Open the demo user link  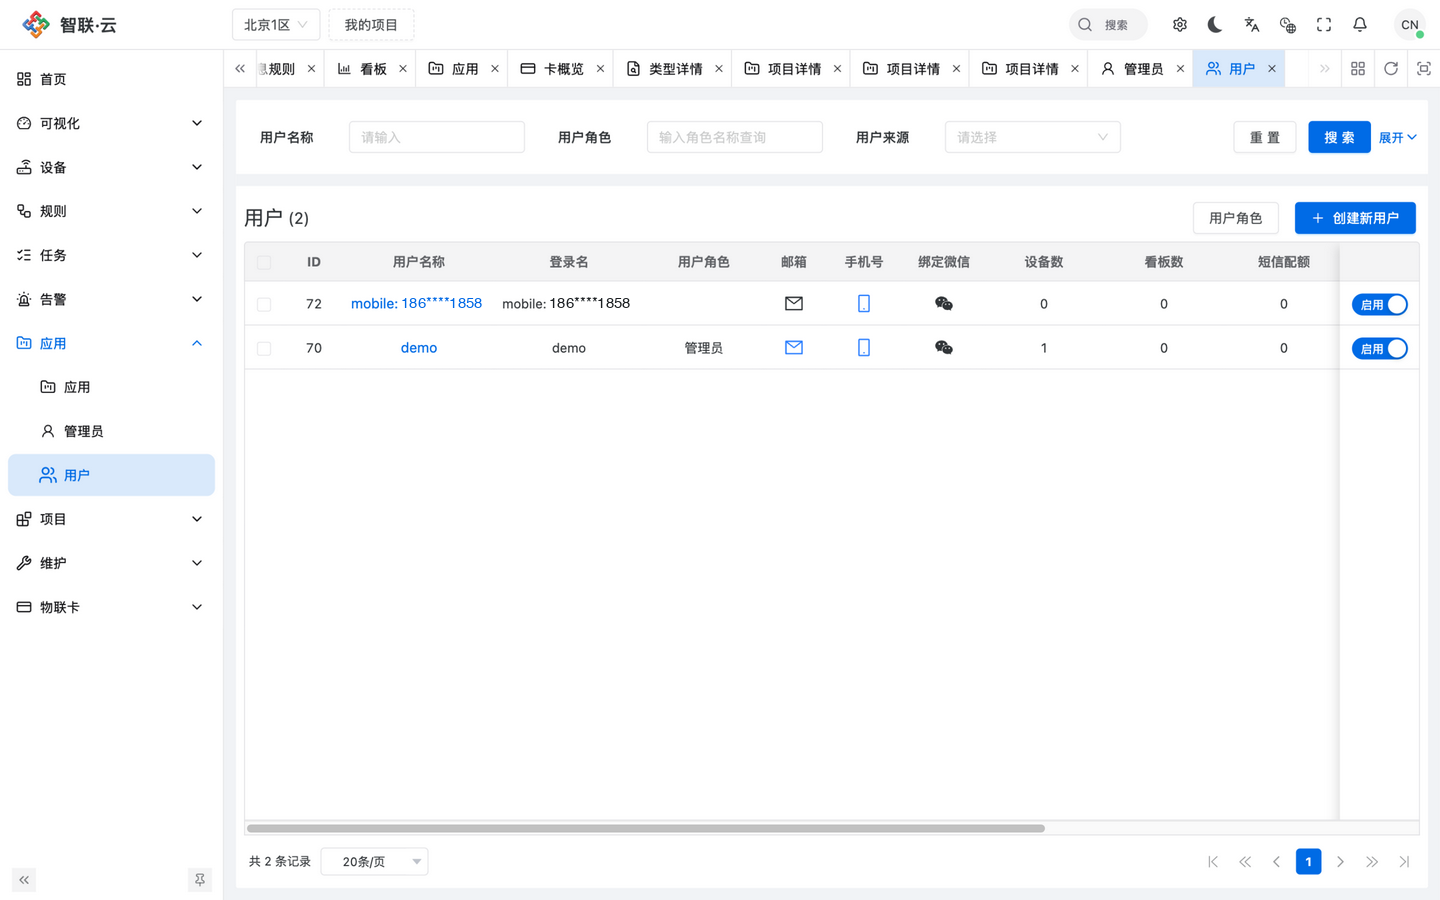pyautogui.click(x=419, y=348)
